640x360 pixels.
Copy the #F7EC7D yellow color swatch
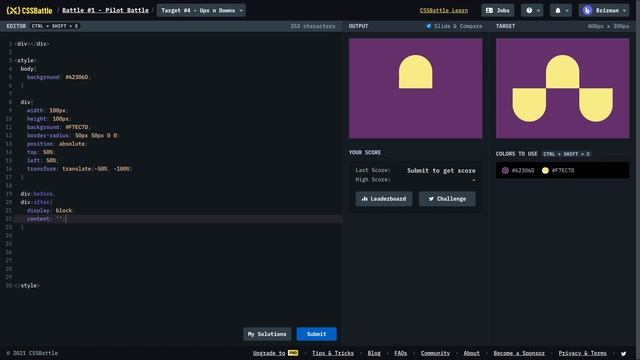tap(558, 170)
